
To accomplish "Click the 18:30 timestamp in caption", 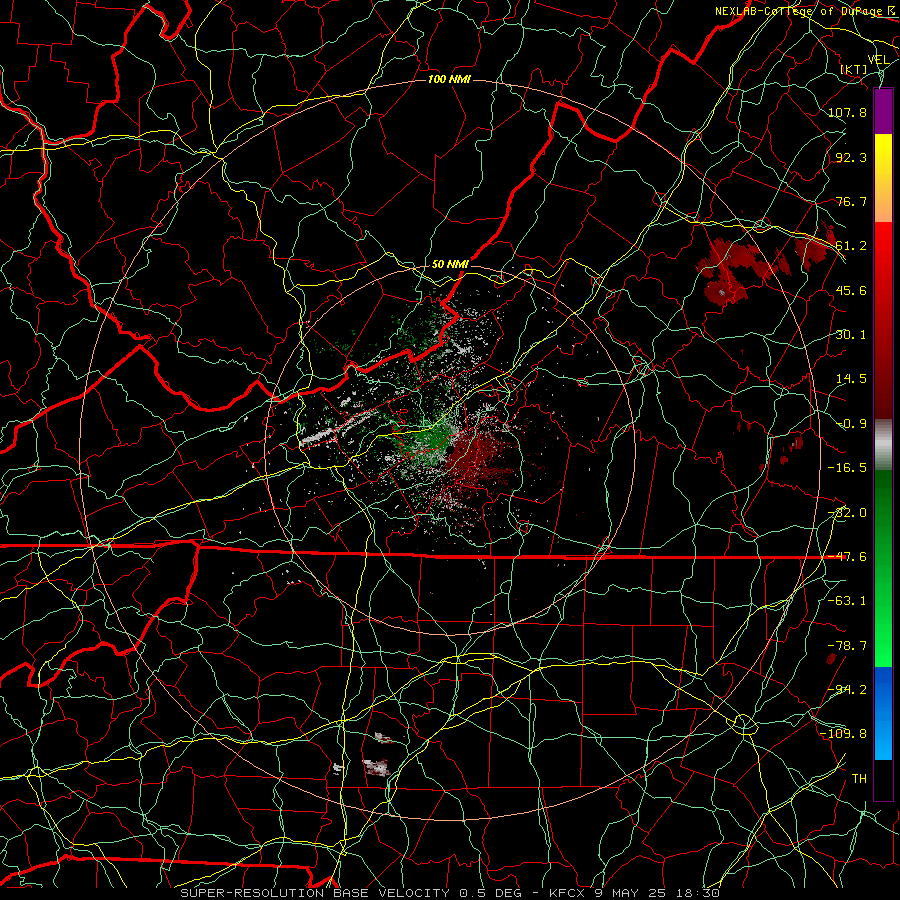I will point(698,893).
